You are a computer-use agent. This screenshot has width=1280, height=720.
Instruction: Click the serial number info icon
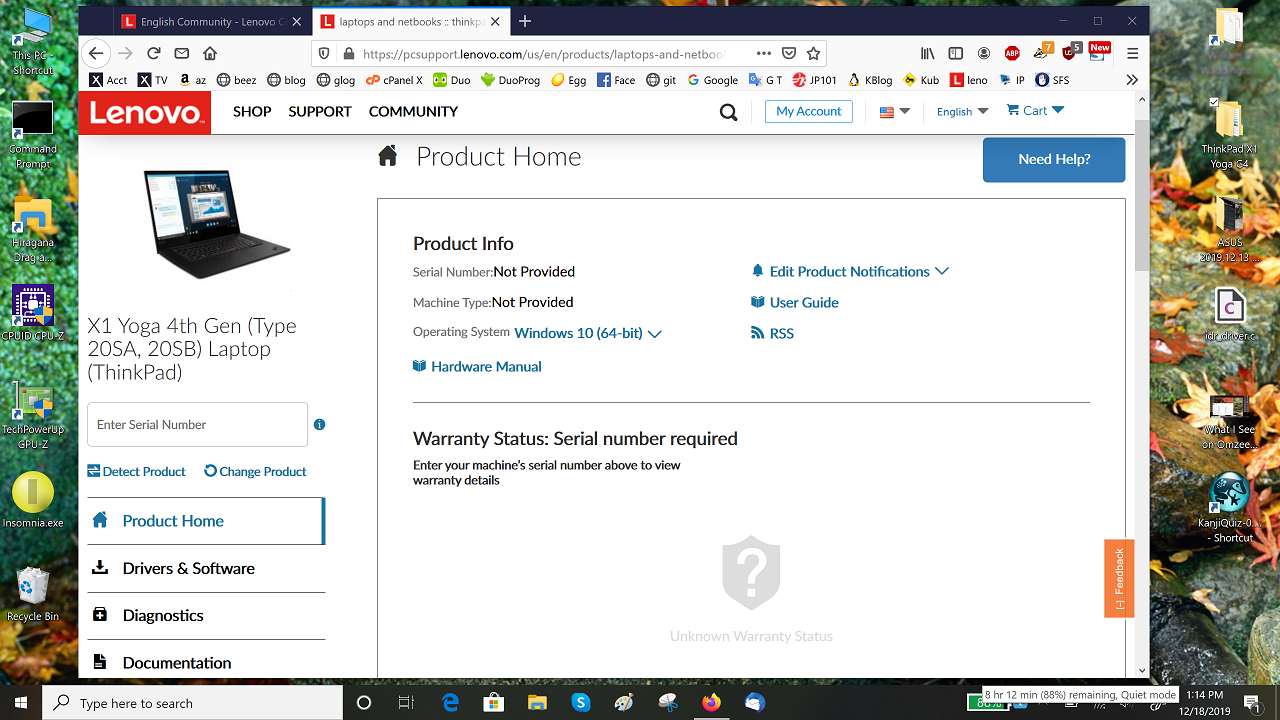tap(319, 424)
